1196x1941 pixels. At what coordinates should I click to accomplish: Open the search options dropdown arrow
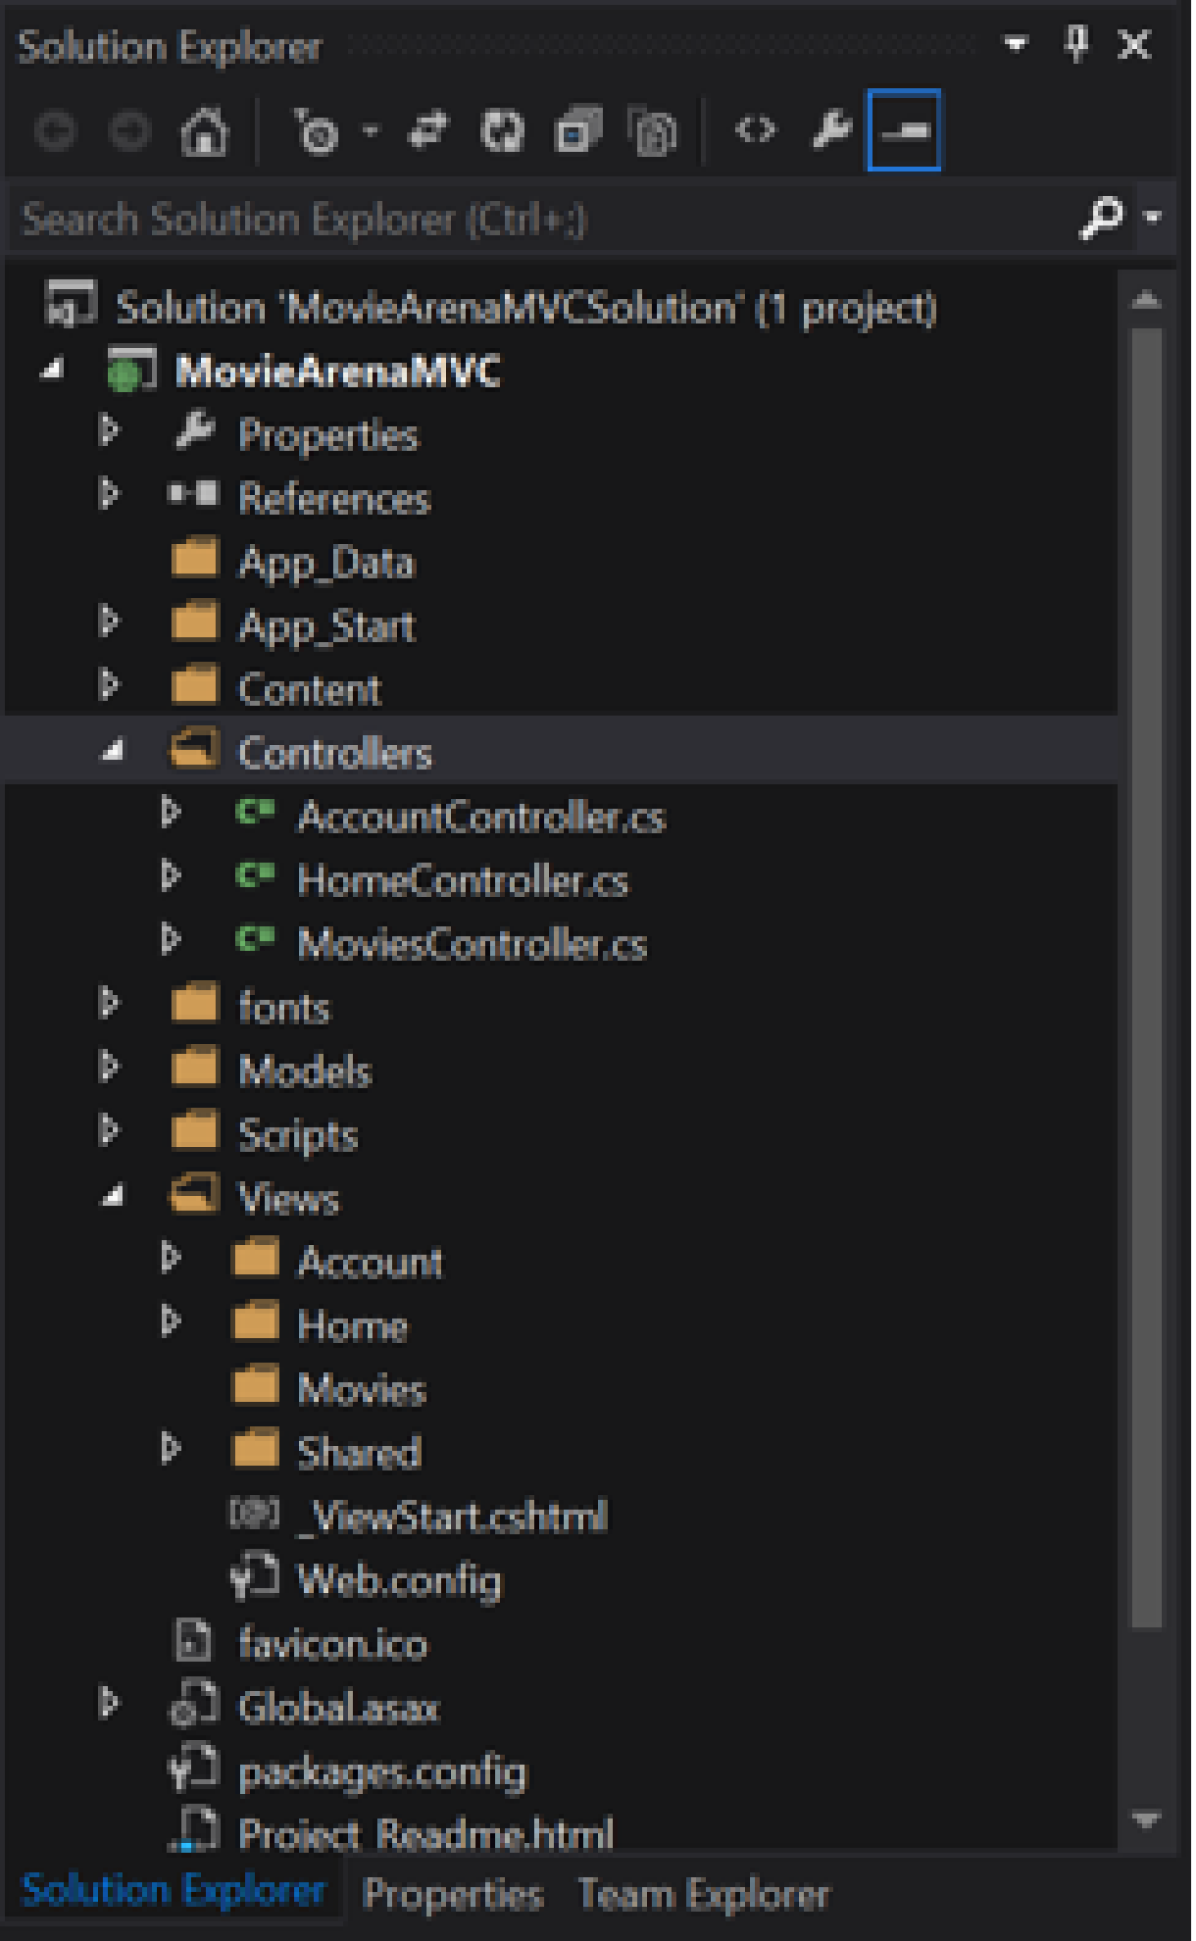(x=1154, y=217)
